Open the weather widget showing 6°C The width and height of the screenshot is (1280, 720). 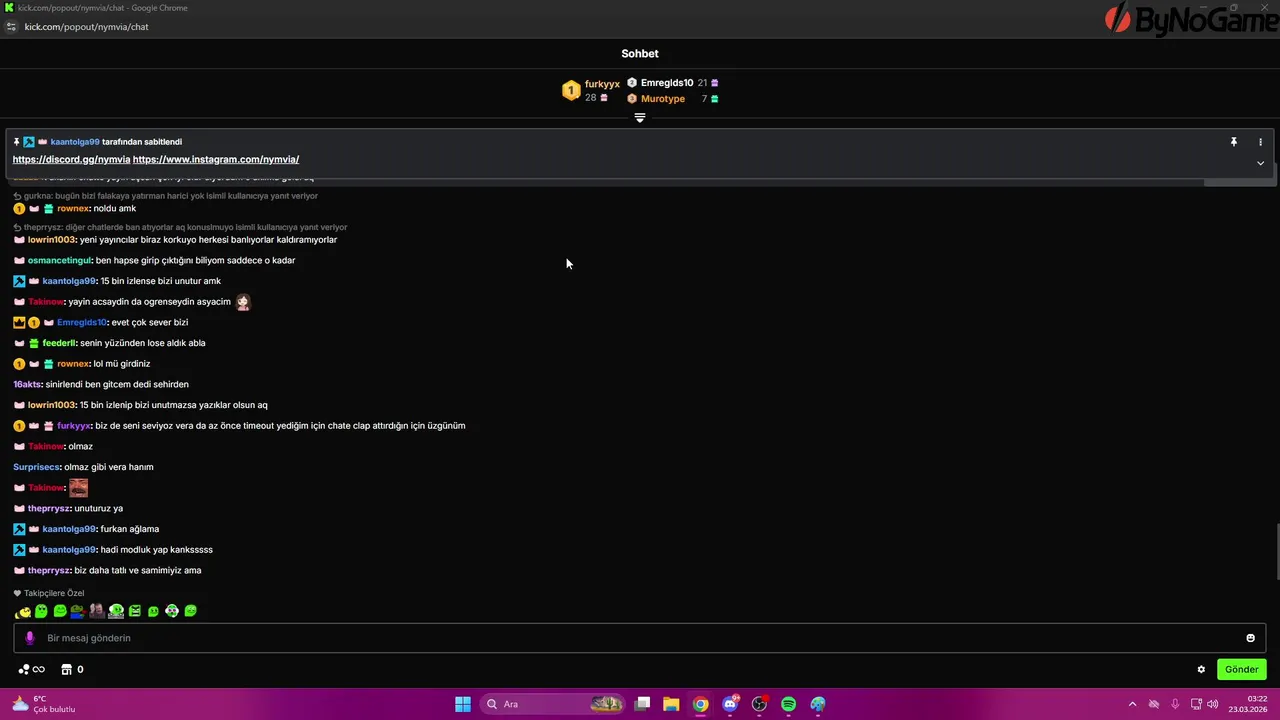click(43, 704)
